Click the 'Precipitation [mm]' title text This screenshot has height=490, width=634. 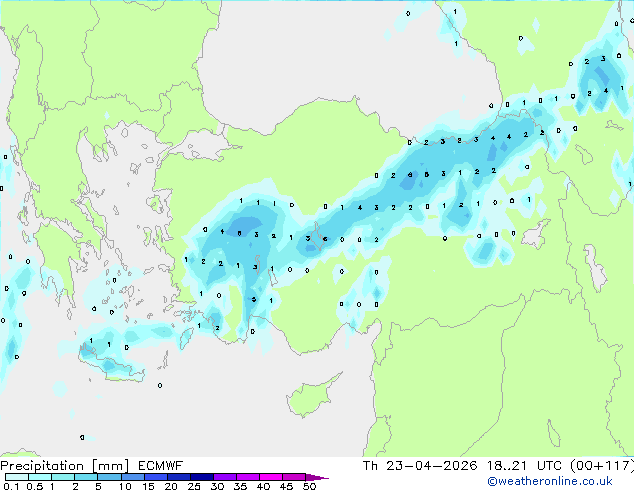tap(64, 466)
